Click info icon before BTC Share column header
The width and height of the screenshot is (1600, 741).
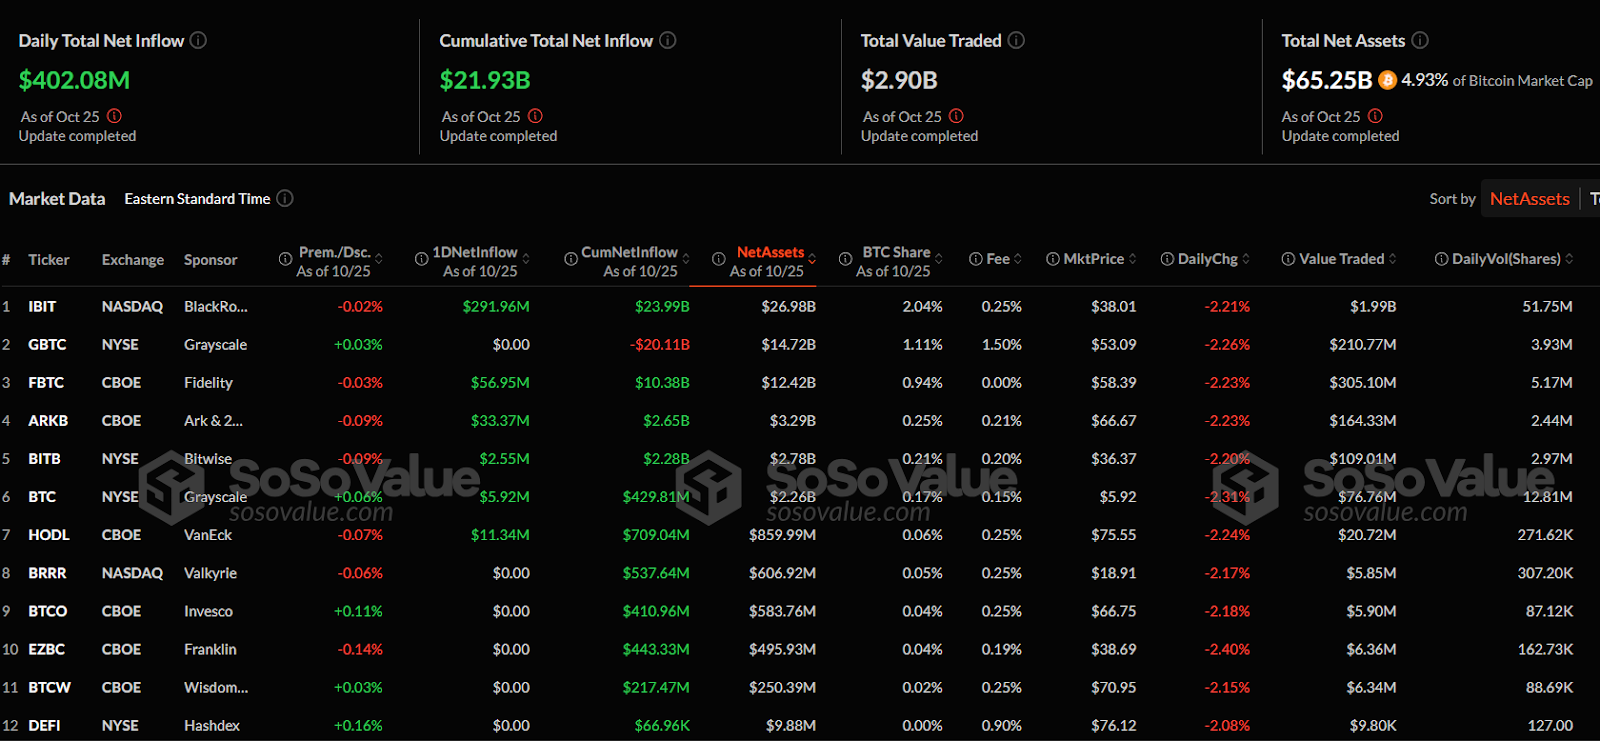(x=845, y=259)
